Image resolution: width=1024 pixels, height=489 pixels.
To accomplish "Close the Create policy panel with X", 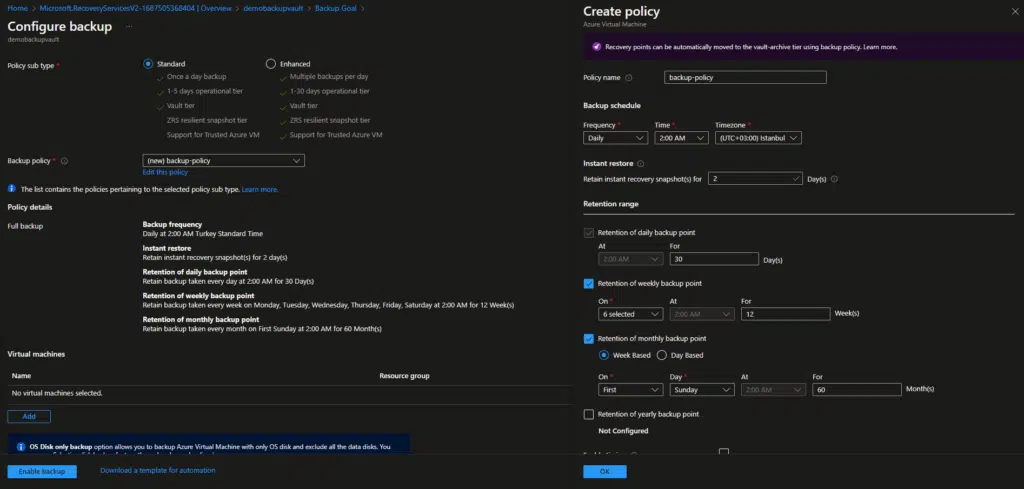I will (x=1014, y=11).
